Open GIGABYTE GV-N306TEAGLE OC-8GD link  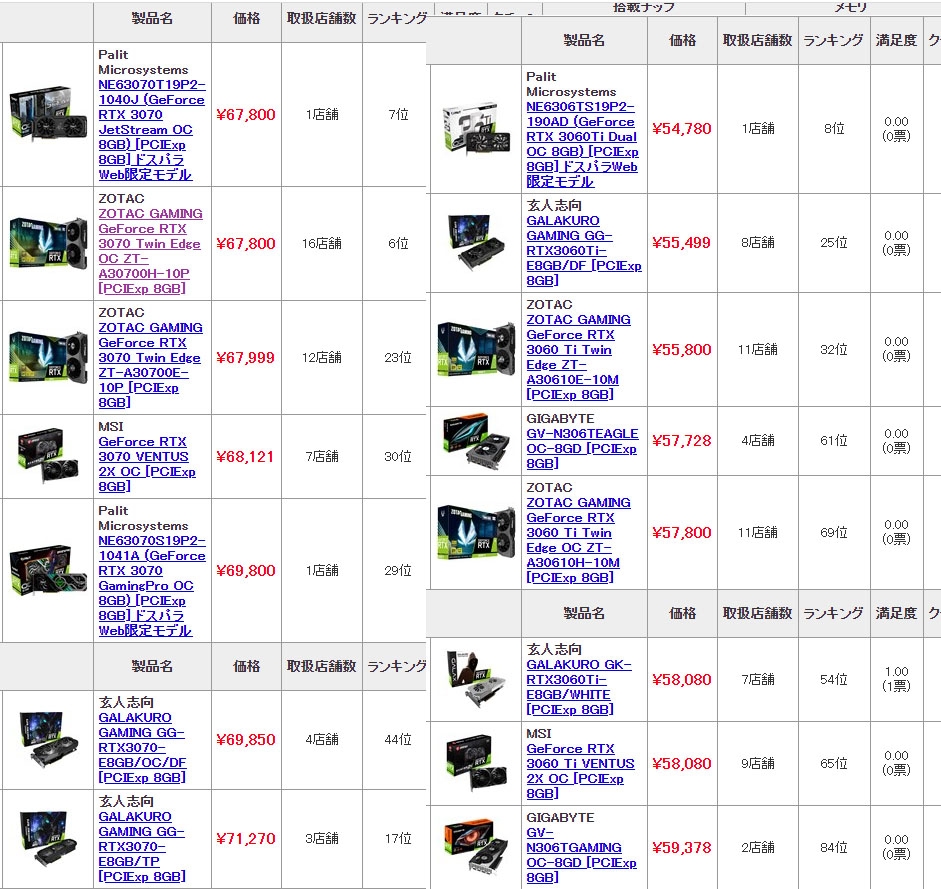tap(582, 448)
